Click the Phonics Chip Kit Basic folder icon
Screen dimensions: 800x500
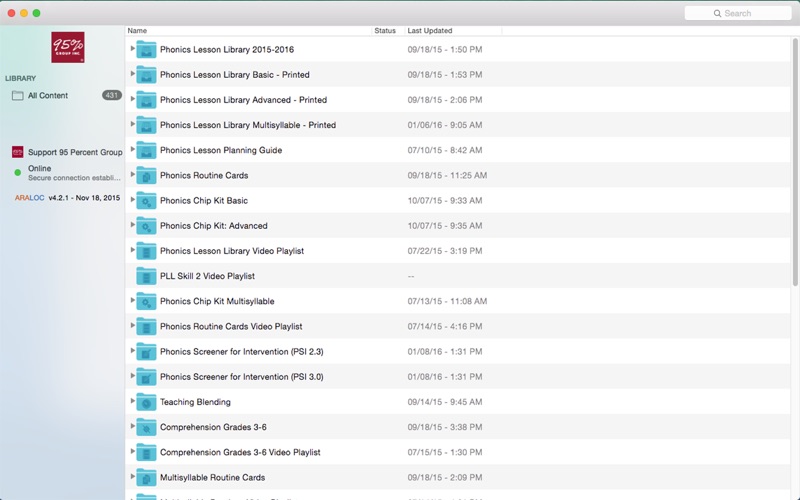point(146,201)
